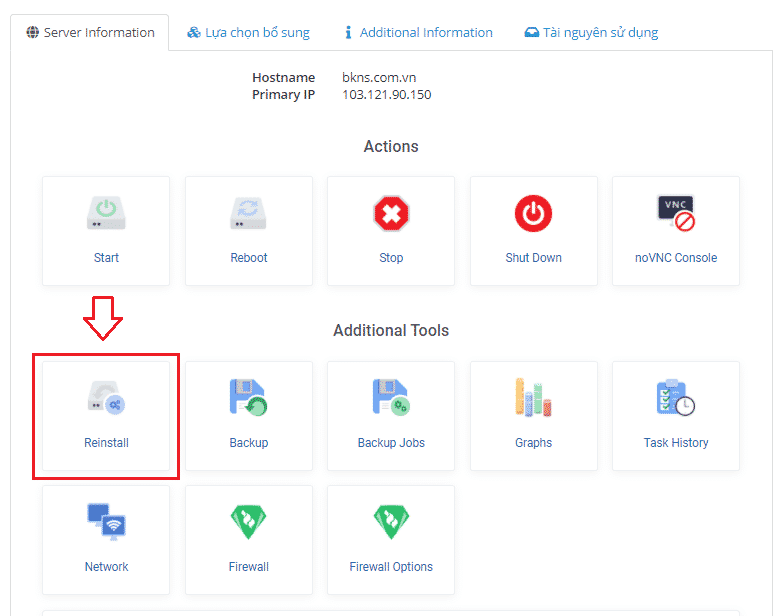This screenshot has height=616, width=783.
Task: Click the red Stop icon
Action: coord(391,214)
